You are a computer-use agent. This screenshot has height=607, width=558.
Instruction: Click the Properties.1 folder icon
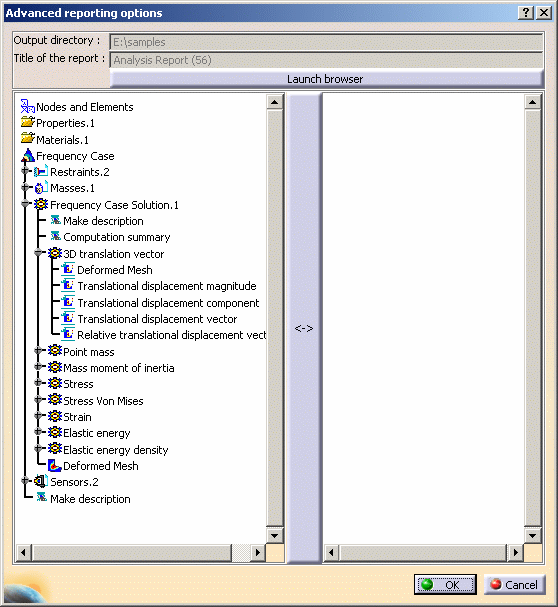coord(27,122)
